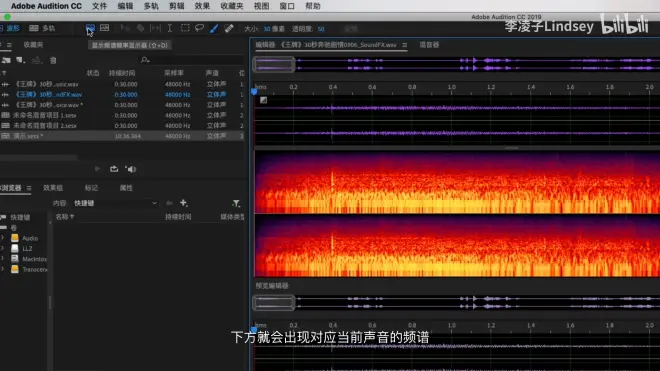The image size is (660, 371).
Task: Click the HUD gain icon on waveform
Action: click(263, 100)
